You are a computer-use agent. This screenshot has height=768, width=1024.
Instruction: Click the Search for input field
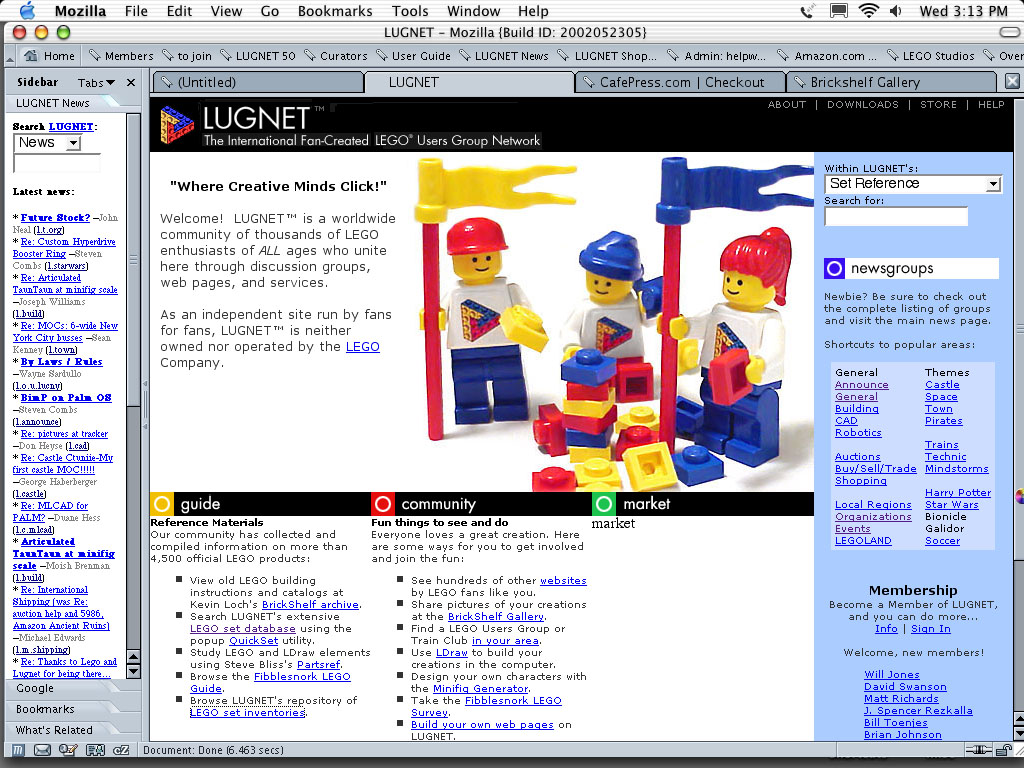(896, 217)
